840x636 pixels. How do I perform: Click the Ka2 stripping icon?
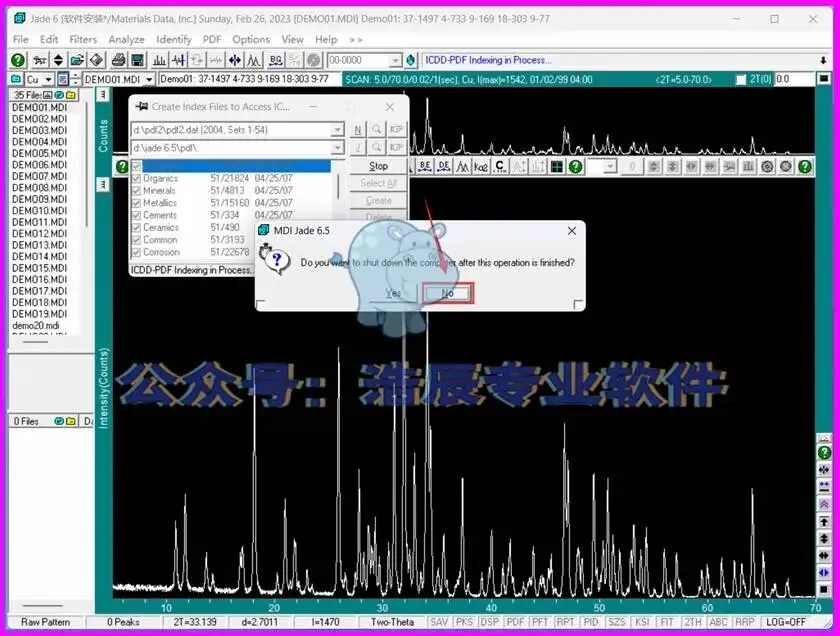click(481, 167)
